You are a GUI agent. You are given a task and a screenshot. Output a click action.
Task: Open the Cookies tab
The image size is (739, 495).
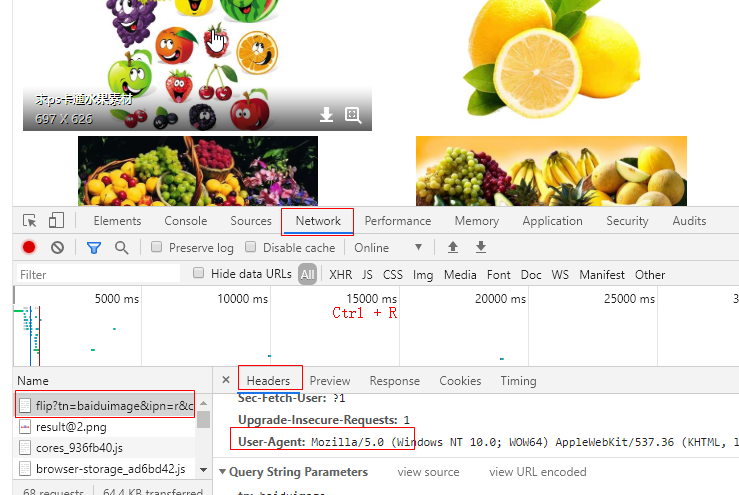pos(460,381)
